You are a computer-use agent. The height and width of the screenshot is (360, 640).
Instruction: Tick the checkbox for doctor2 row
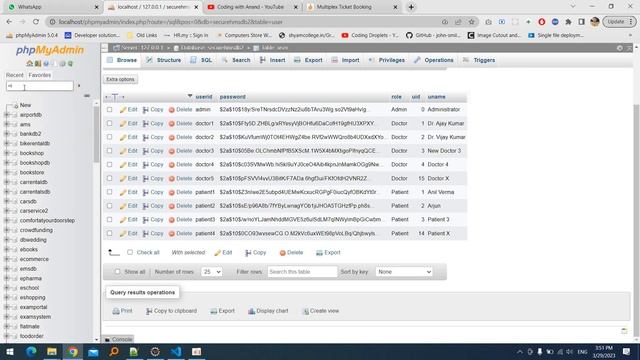(109, 137)
